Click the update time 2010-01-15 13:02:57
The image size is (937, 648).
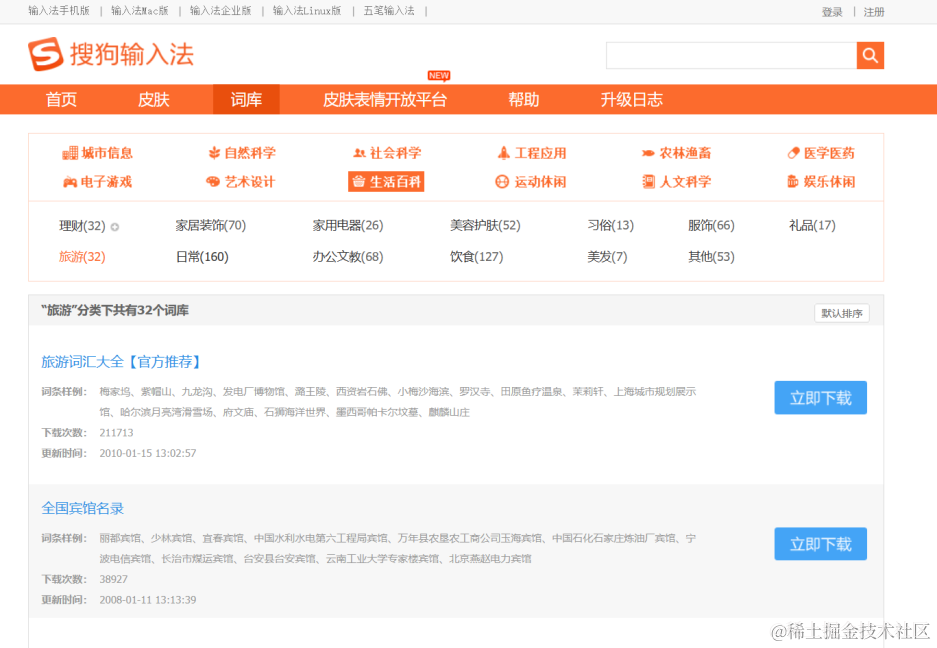[x=148, y=453]
